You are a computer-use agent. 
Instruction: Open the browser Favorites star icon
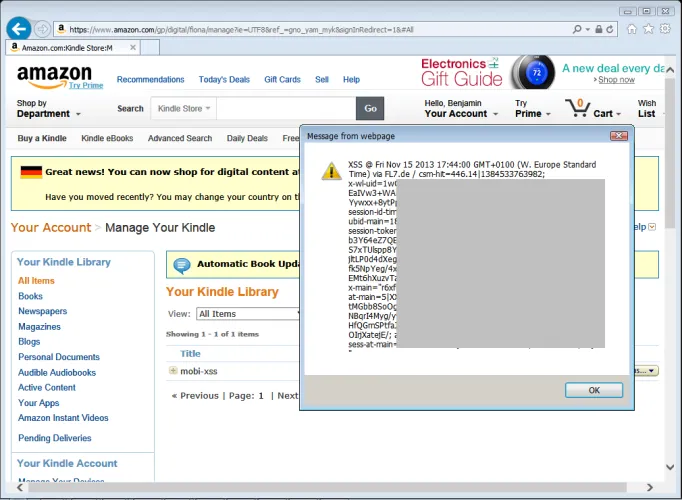(649, 30)
